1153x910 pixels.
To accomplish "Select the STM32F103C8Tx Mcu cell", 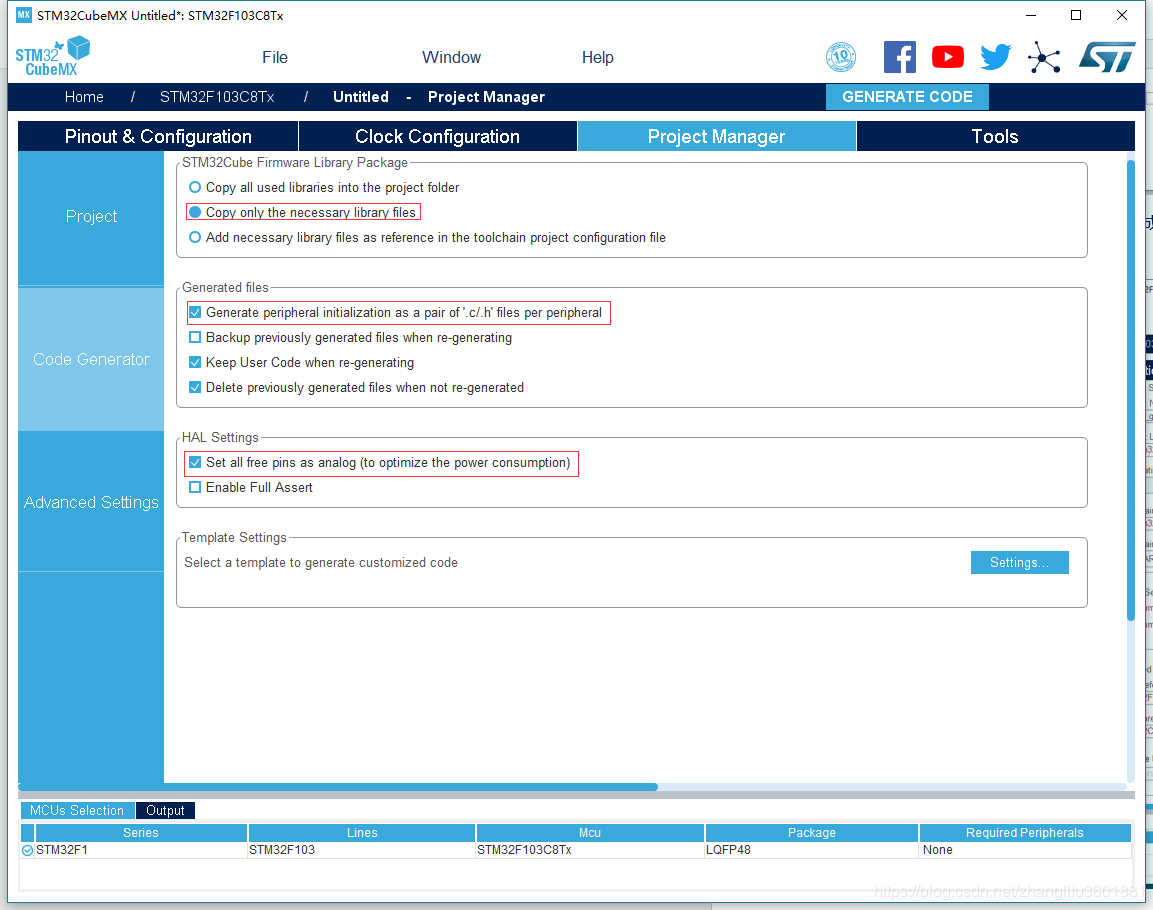I will tap(590, 850).
